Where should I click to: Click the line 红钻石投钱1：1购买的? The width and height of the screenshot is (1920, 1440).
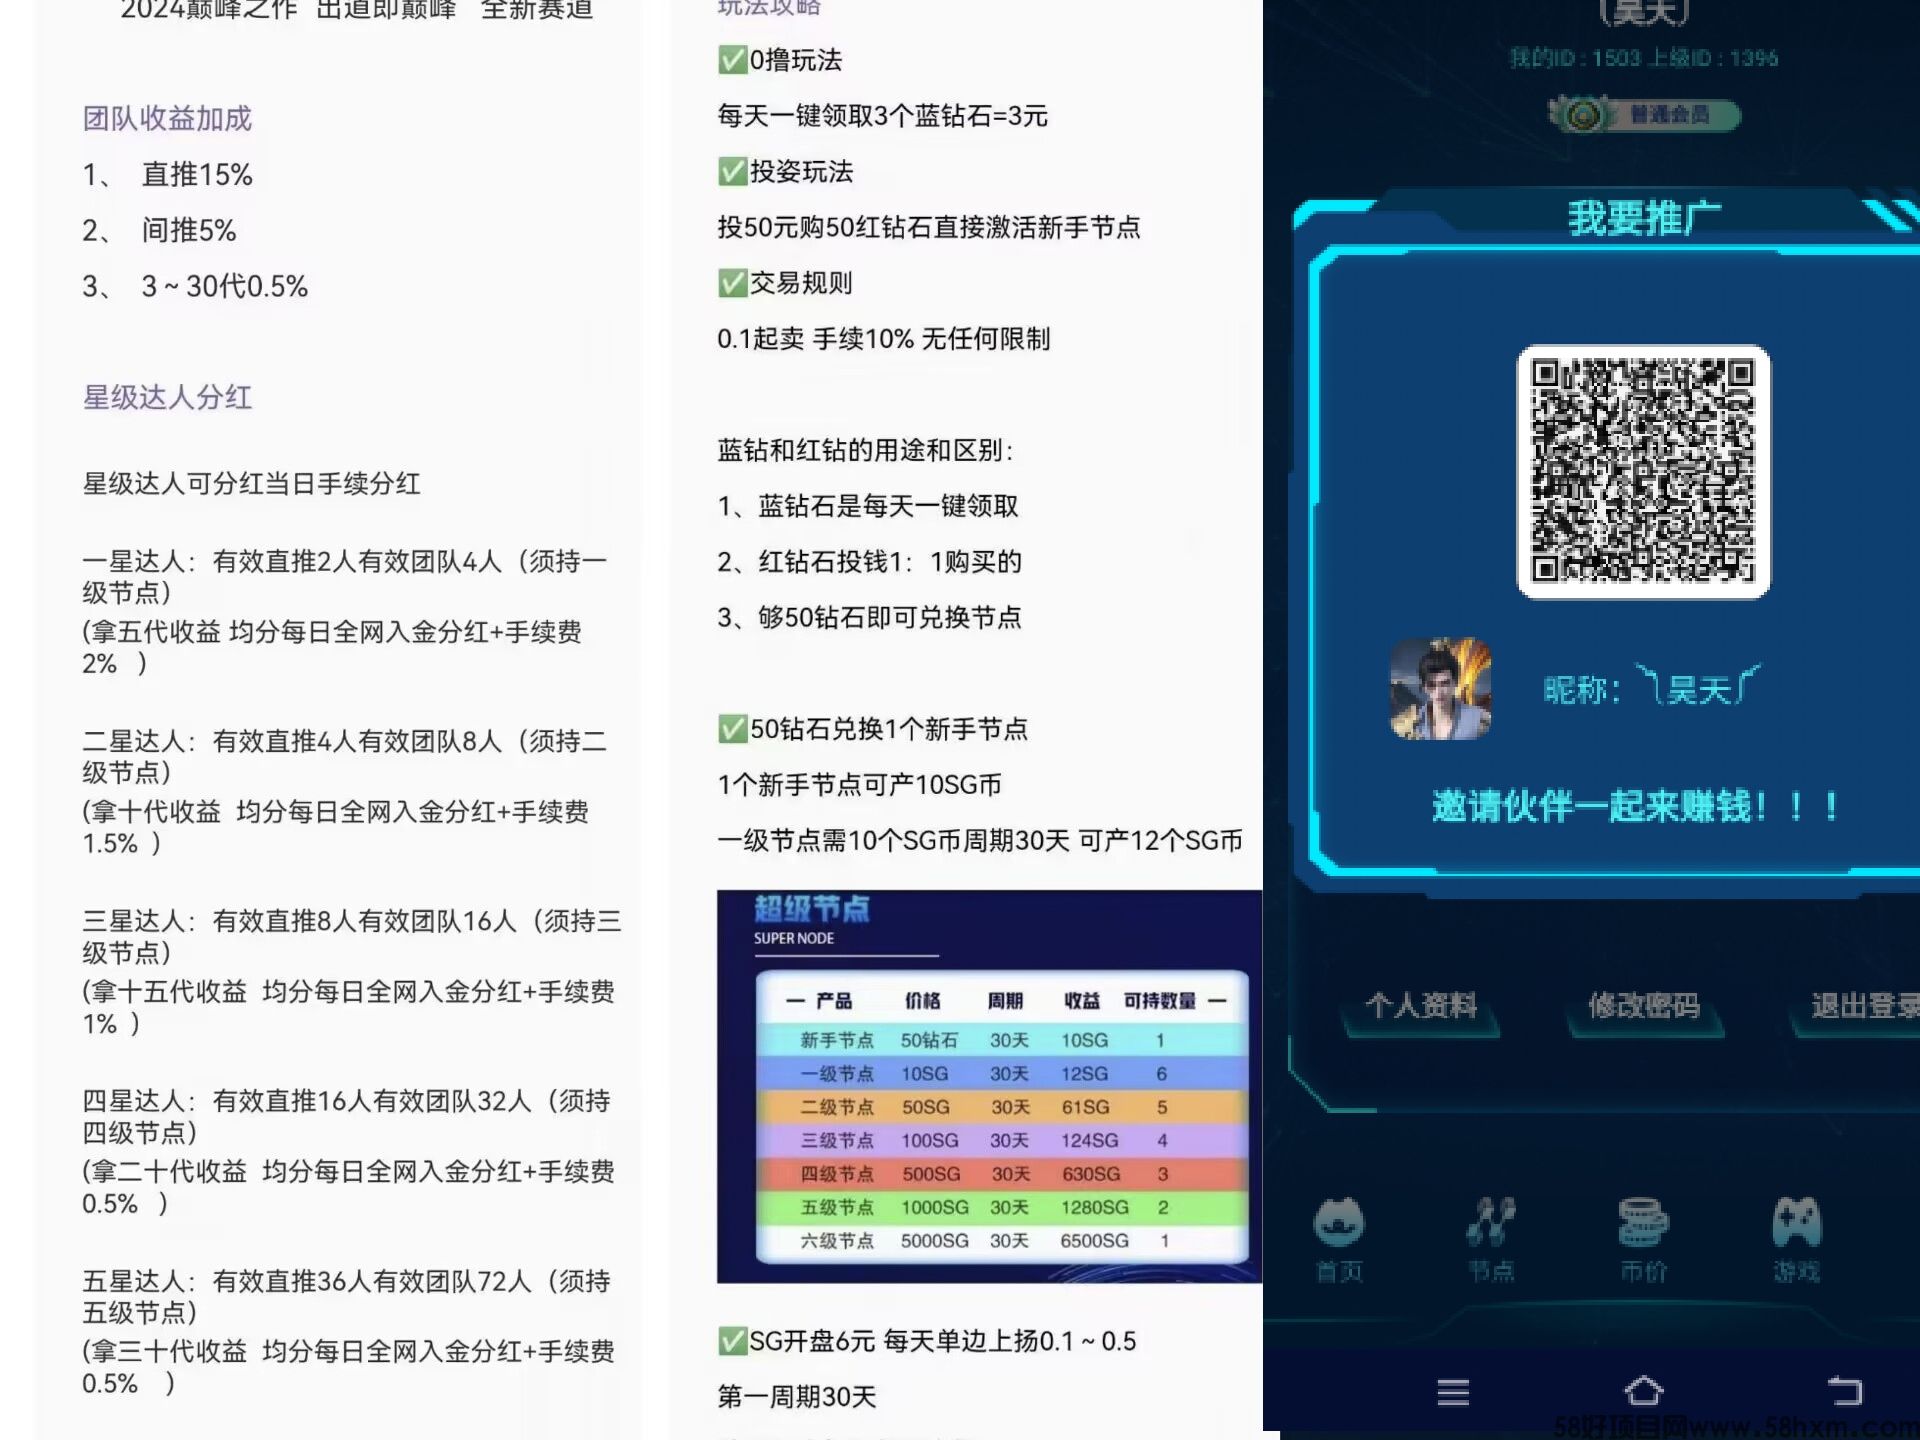coord(870,562)
